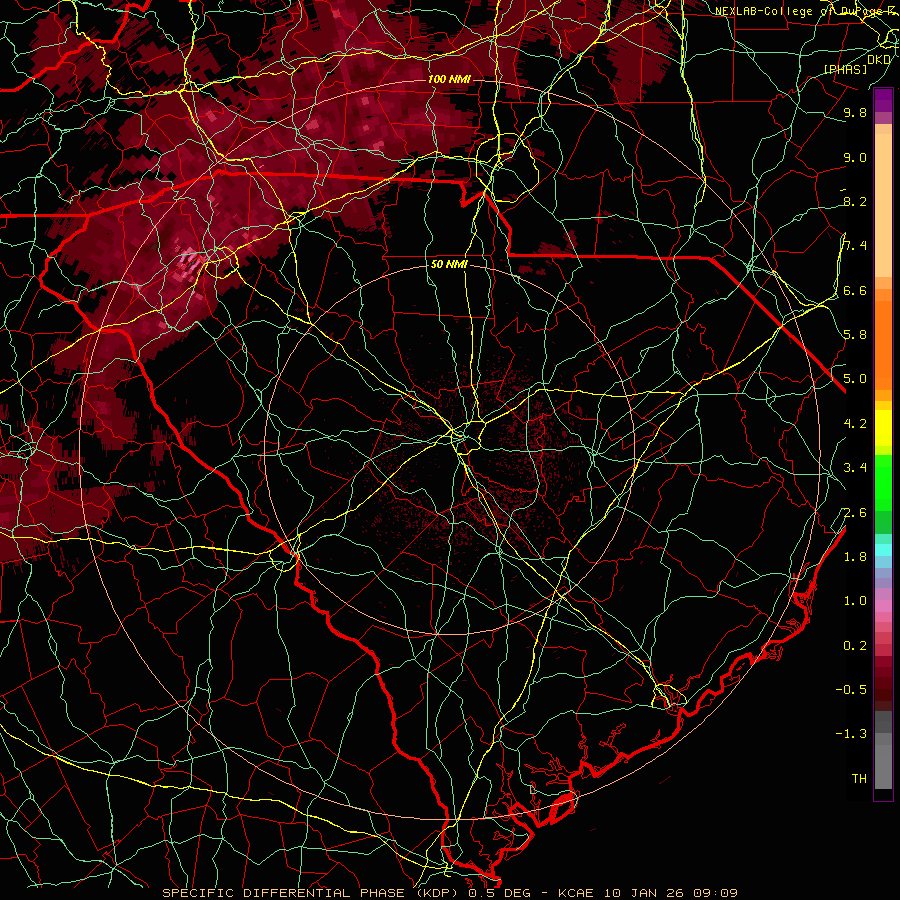Click the 1.0 value on the color scale
Image resolution: width=900 pixels, height=900 pixels.
pyautogui.click(x=855, y=601)
